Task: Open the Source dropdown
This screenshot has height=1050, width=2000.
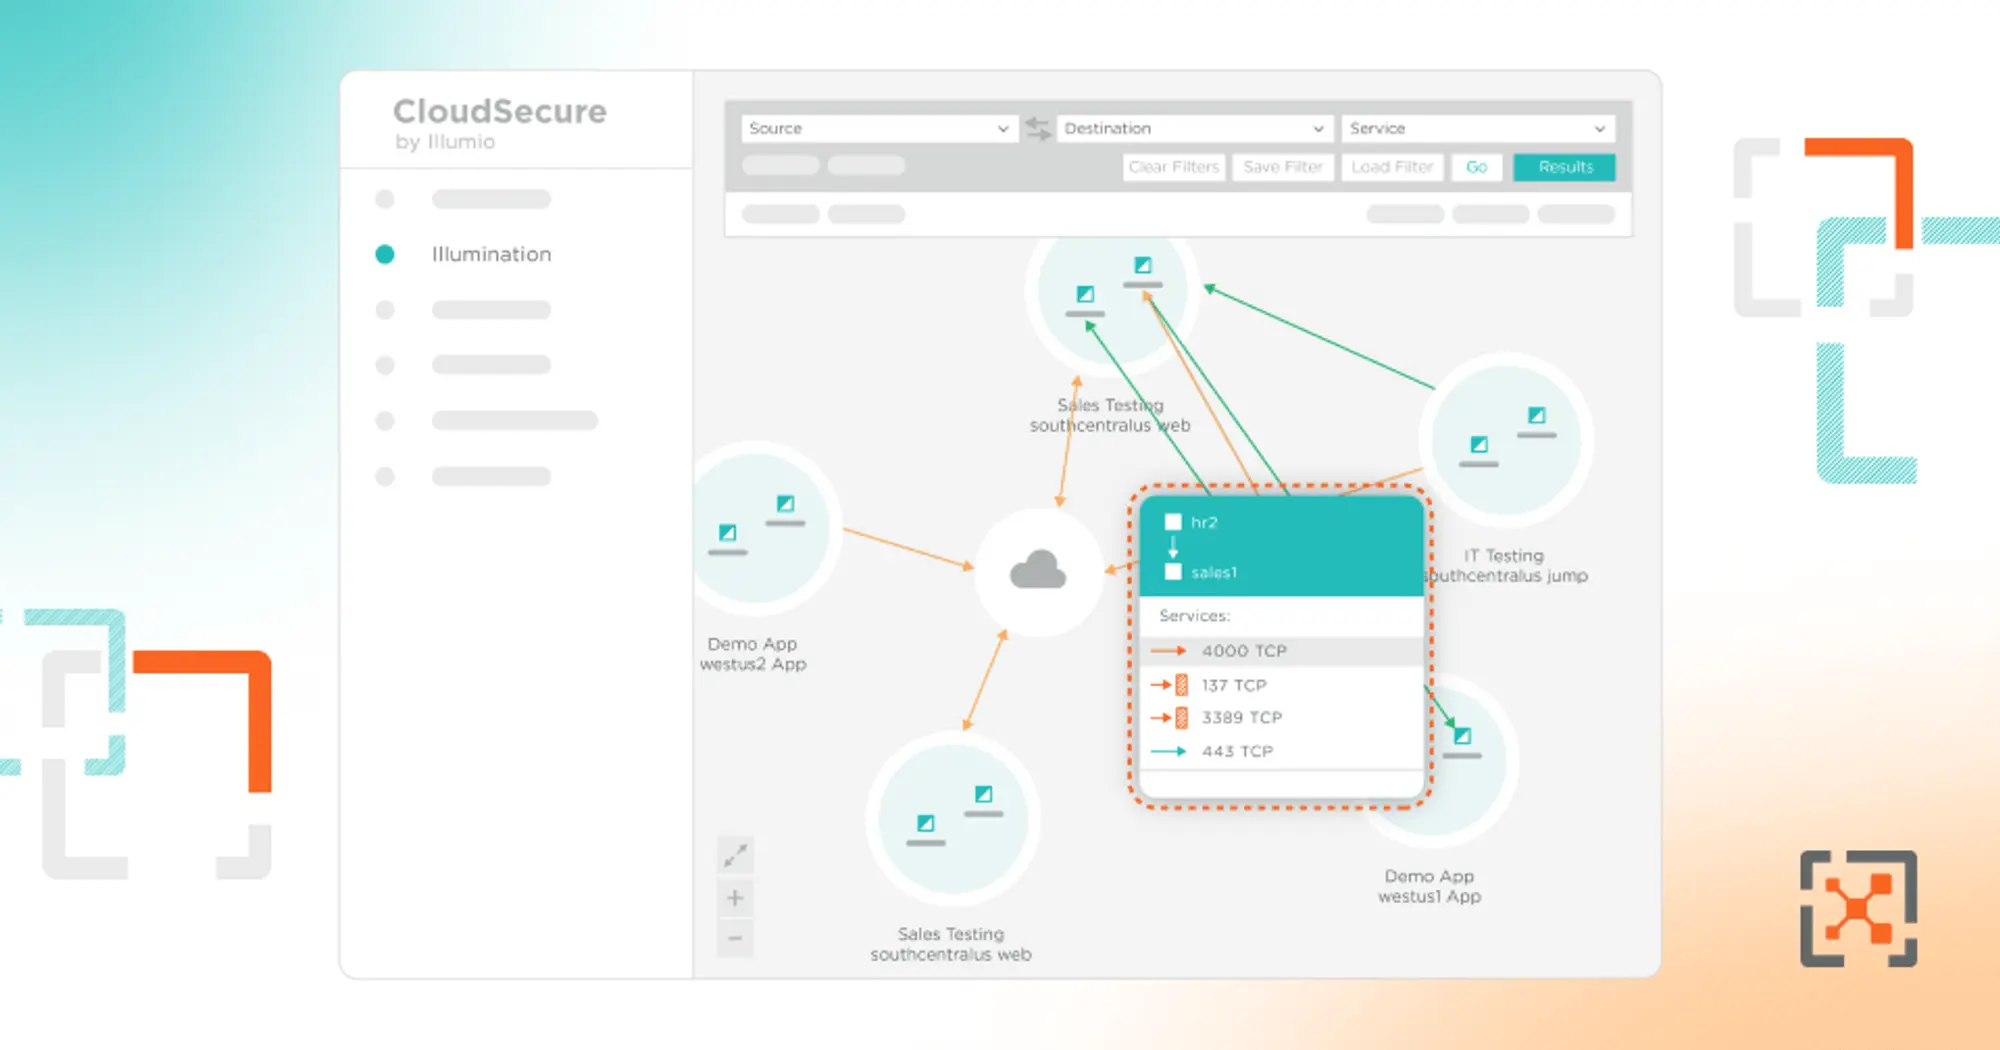Action: [878, 128]
